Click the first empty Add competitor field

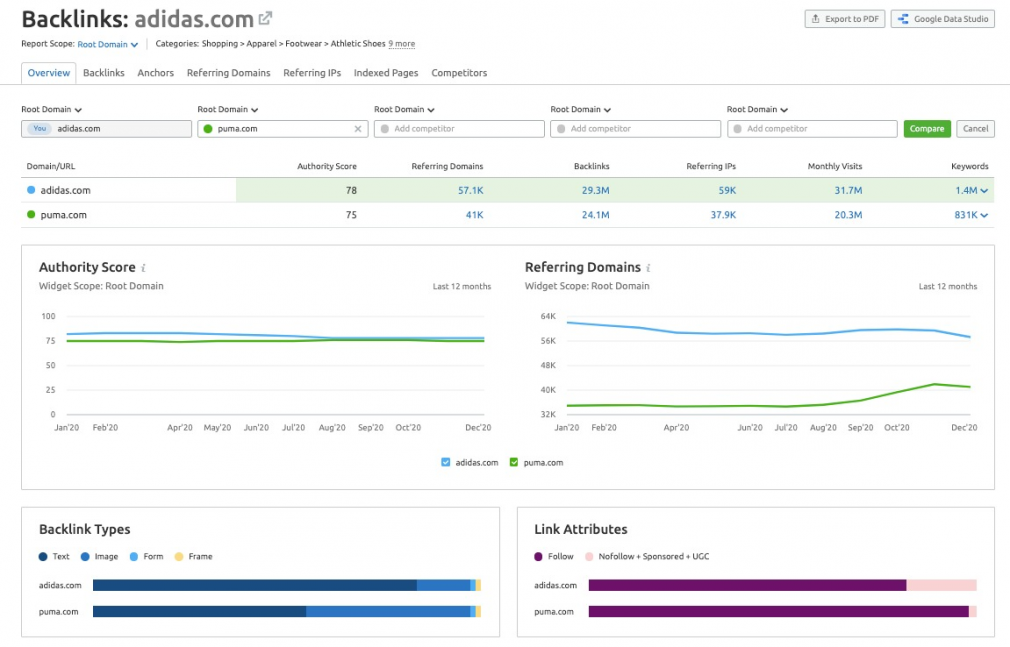click(459, 129)
